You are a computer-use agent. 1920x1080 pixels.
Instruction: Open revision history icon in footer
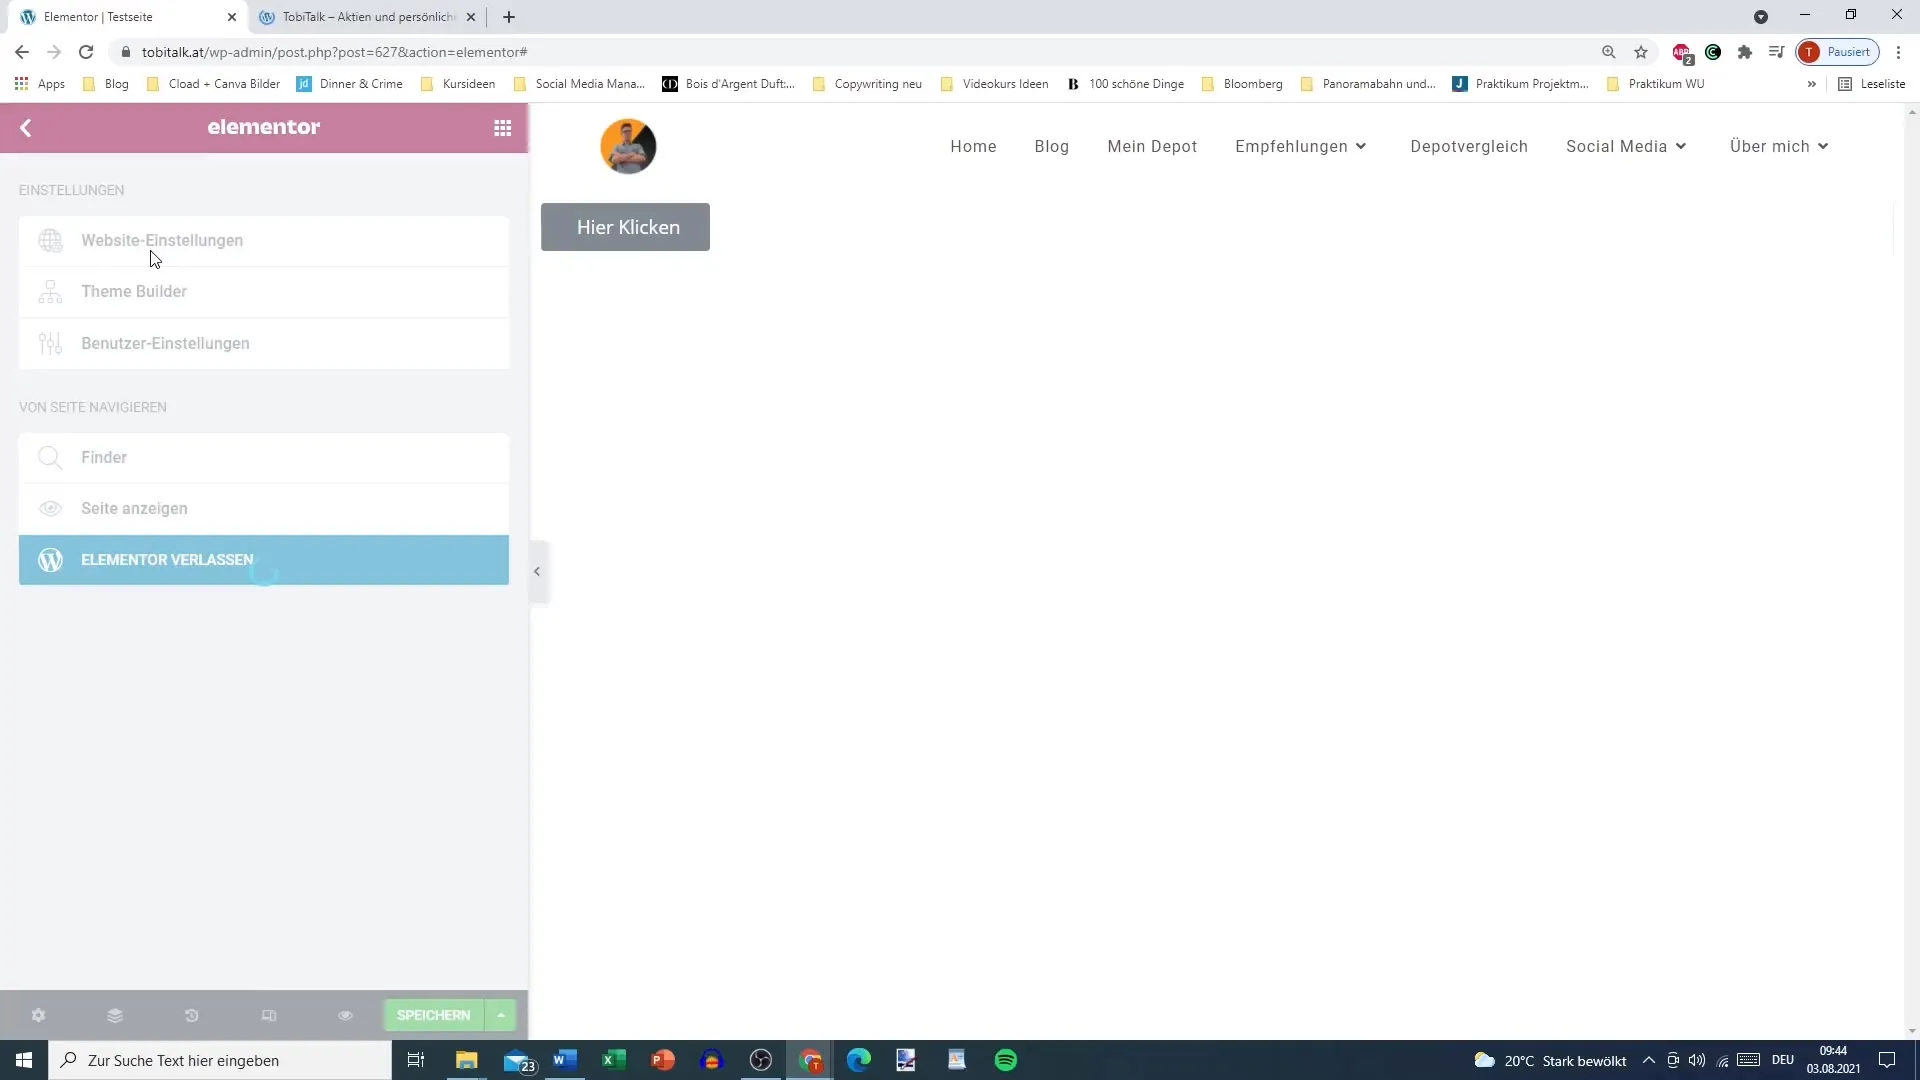192,1015
